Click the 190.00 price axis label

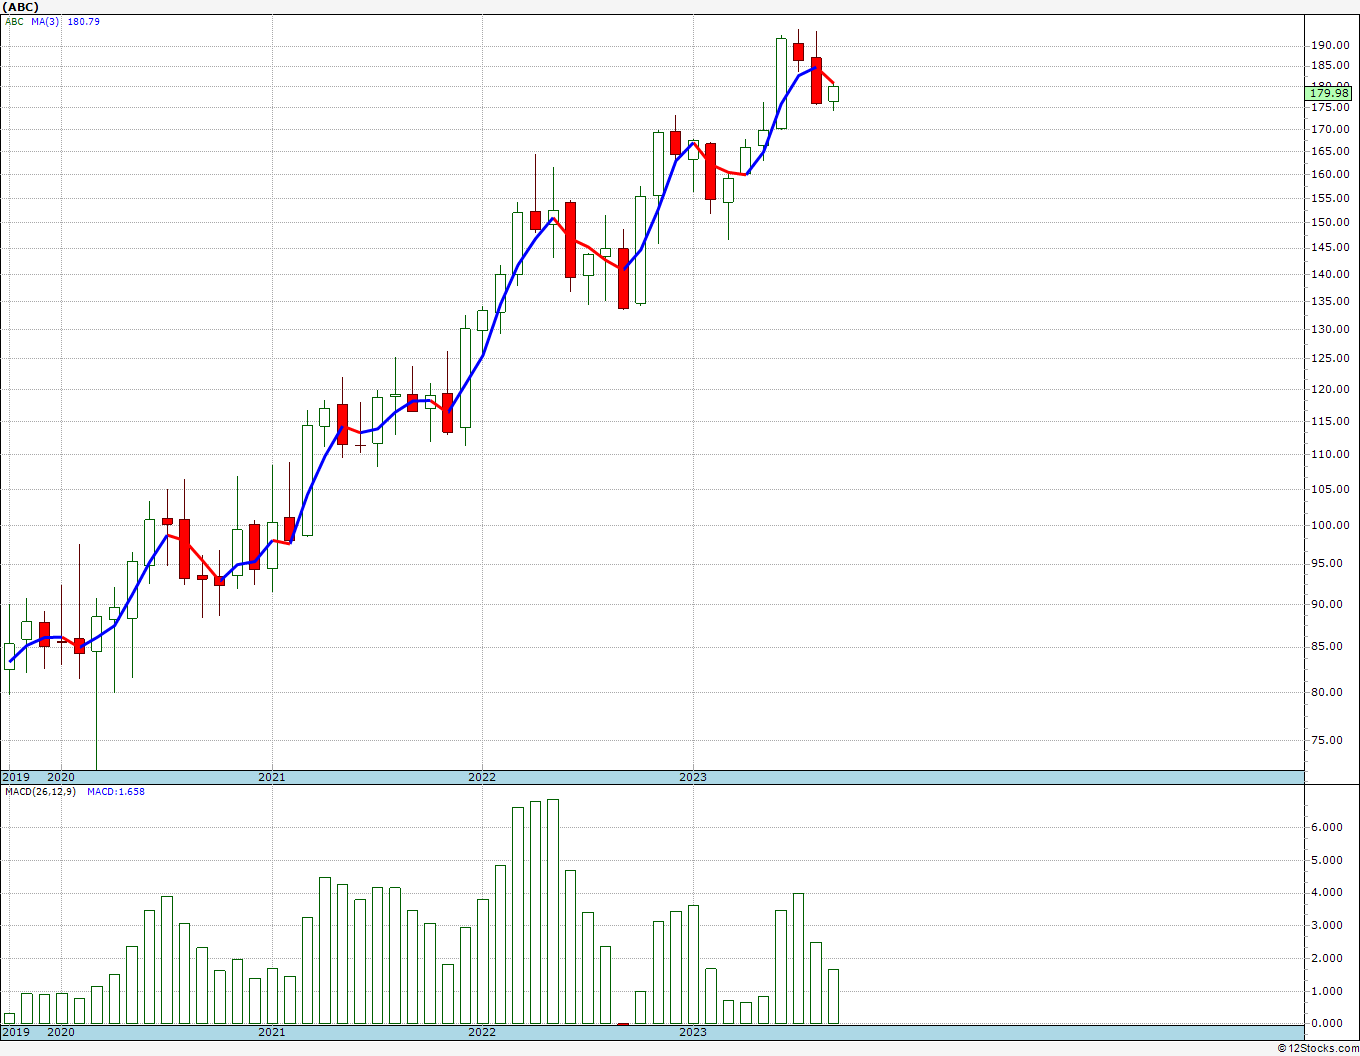(x=1329, y=46)
